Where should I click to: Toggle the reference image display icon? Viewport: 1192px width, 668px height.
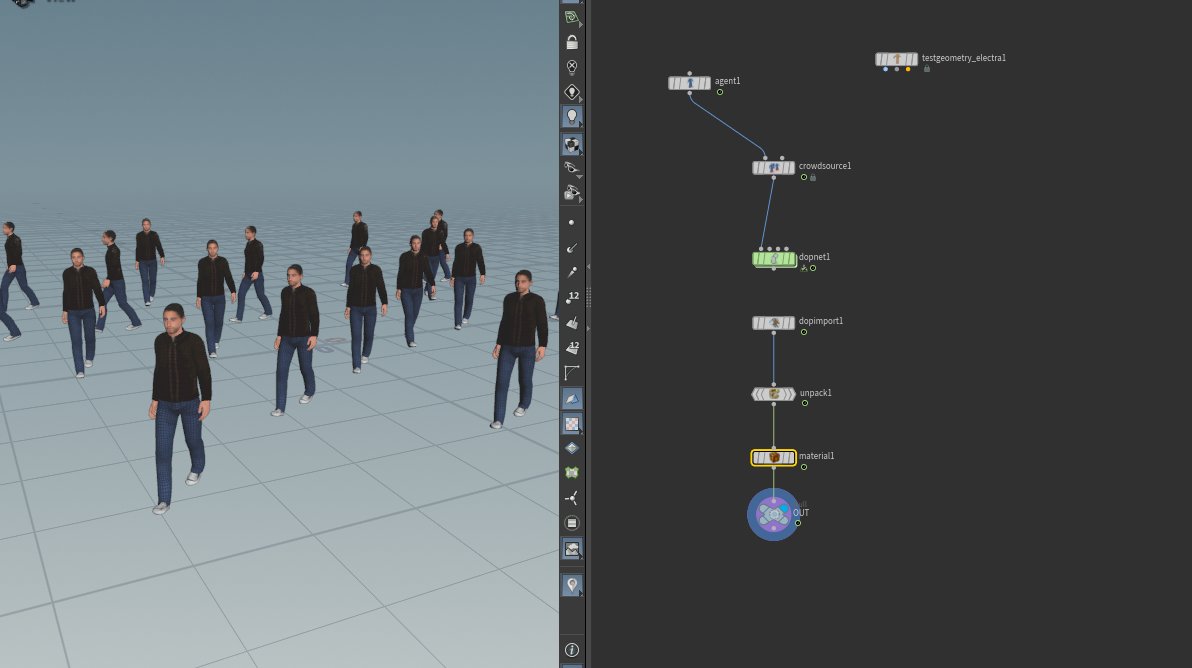coord(572,549)
